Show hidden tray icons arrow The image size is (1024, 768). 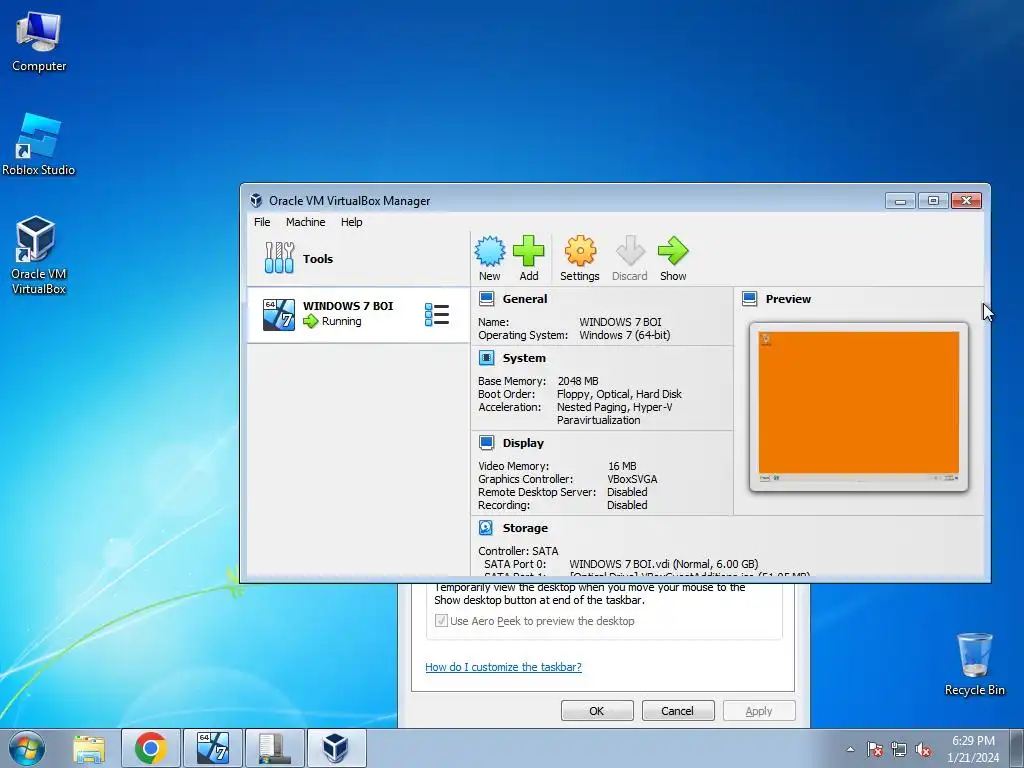pos(850,749)
